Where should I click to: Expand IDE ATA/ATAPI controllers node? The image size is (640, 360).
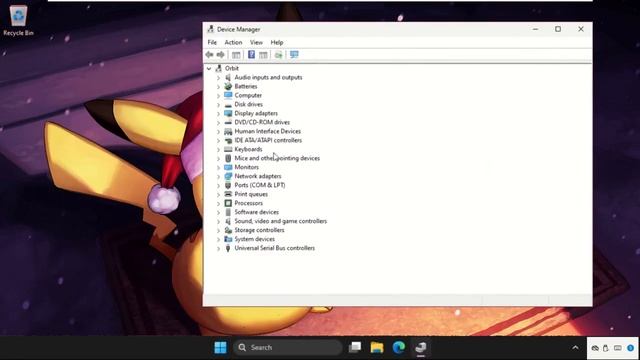(x=218, y=140)
